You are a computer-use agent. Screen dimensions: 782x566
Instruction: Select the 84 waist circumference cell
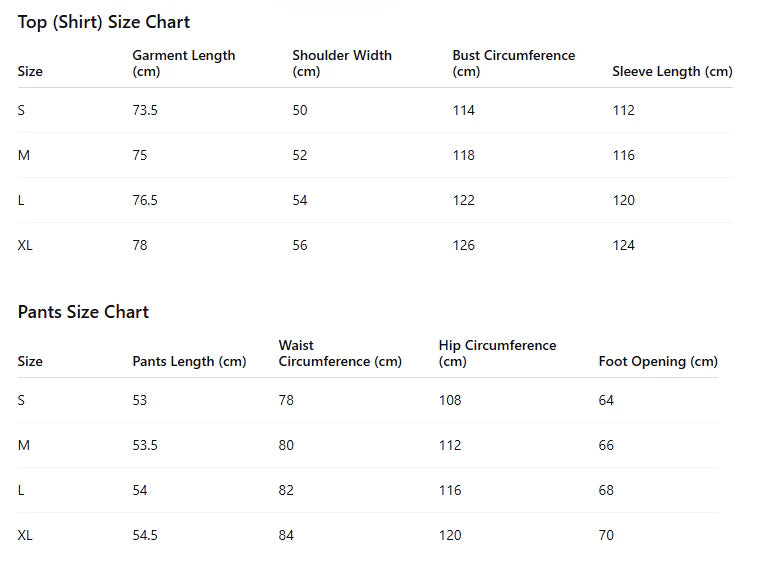pyautogui.click(x=286, y=536)
